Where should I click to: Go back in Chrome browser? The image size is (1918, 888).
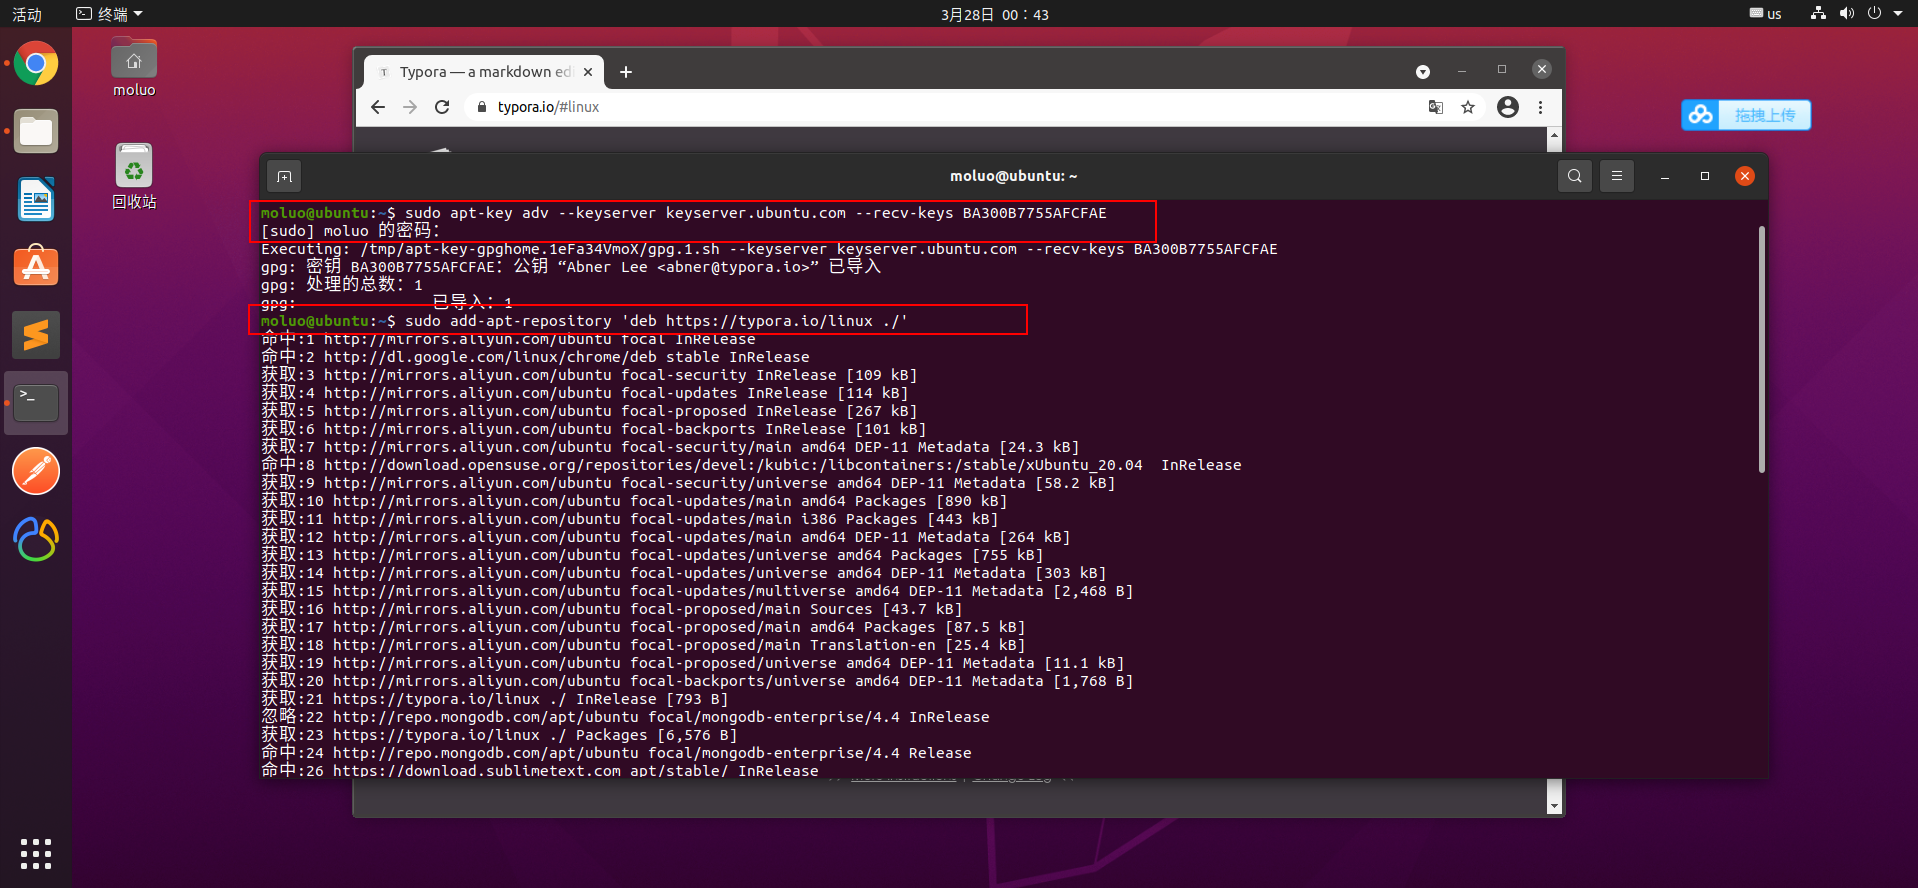pos(378,107)
